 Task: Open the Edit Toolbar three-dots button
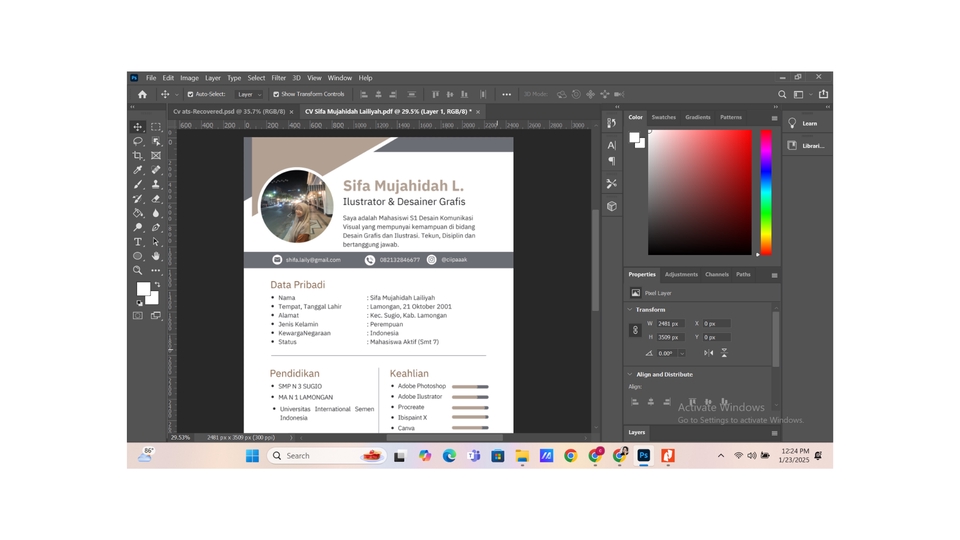tap(156, 270)
